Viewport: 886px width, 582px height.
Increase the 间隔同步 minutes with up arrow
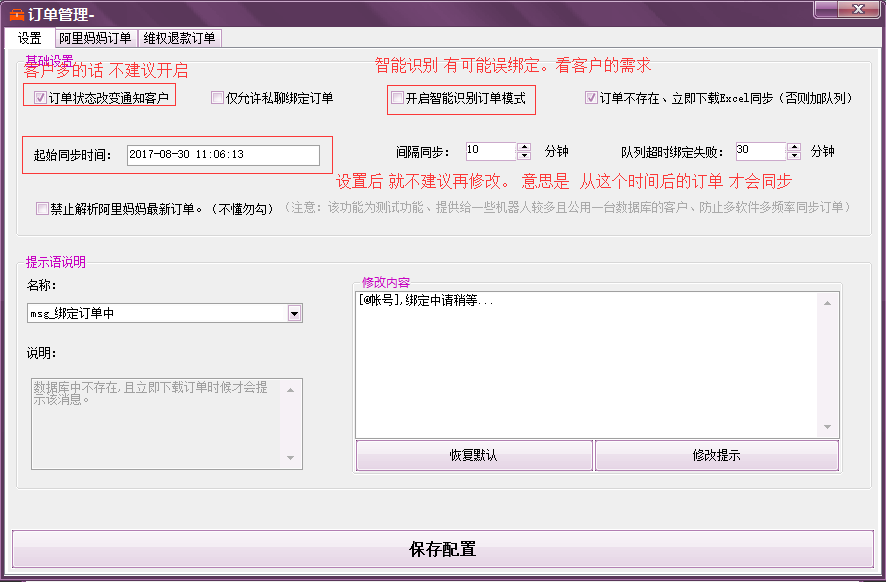[x=524, y=147]
